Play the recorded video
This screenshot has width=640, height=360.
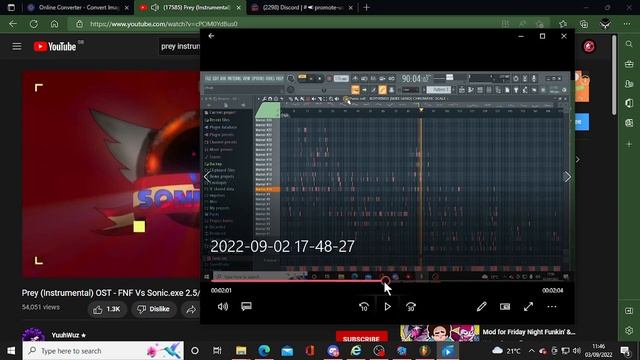pos(387,307)
